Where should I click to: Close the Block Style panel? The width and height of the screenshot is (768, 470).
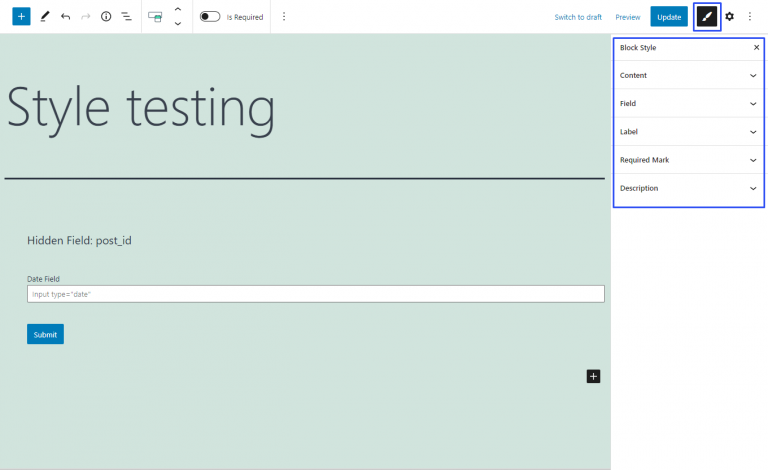pos(756,48)
